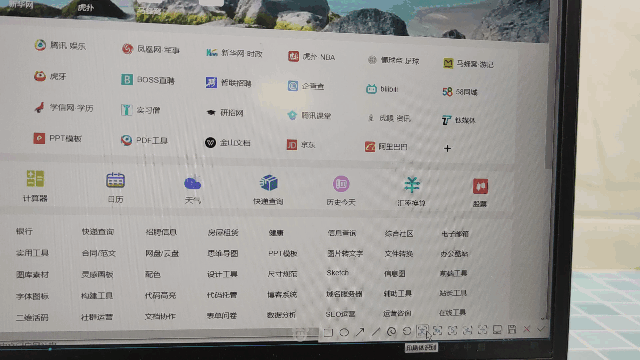Image resolution: width=640 pixels, height=360 pixels.
Task: Pin screenshot using the monitor icon
Action: [497, 329]
